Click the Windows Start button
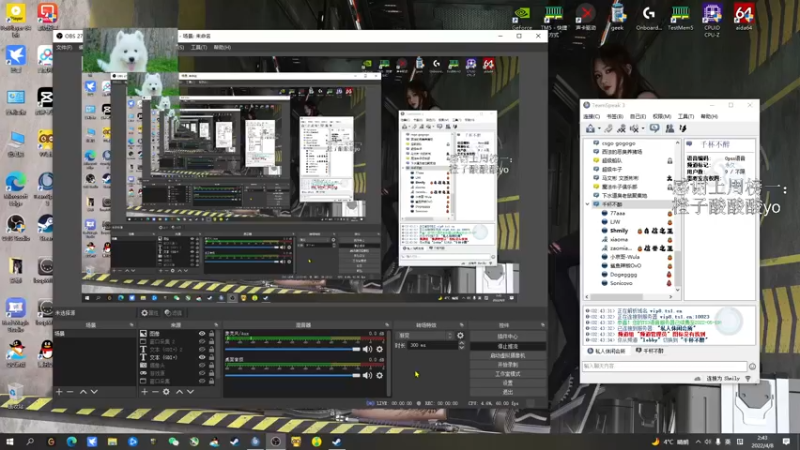The image size is (800, 450). click(x=10, y=441)
